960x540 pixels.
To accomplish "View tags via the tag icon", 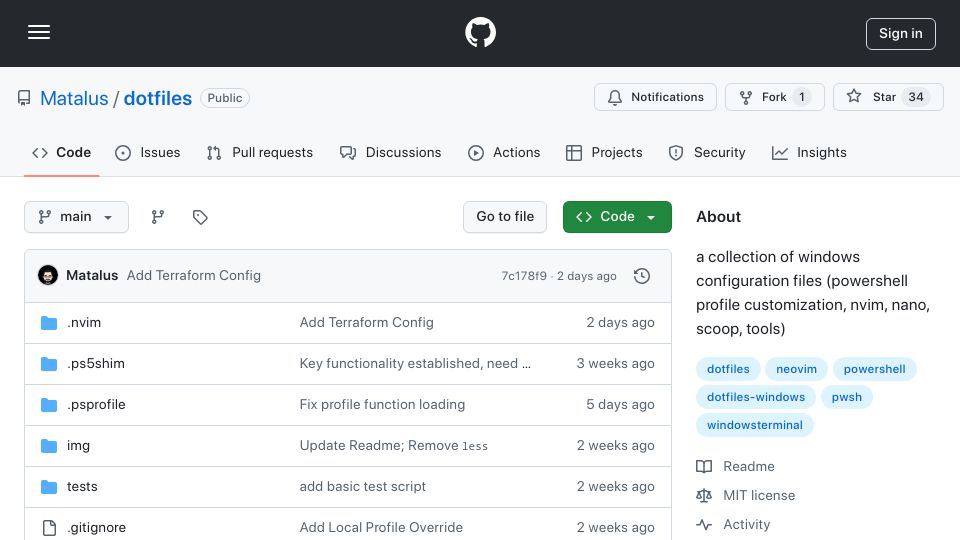I will pos(200,217).
